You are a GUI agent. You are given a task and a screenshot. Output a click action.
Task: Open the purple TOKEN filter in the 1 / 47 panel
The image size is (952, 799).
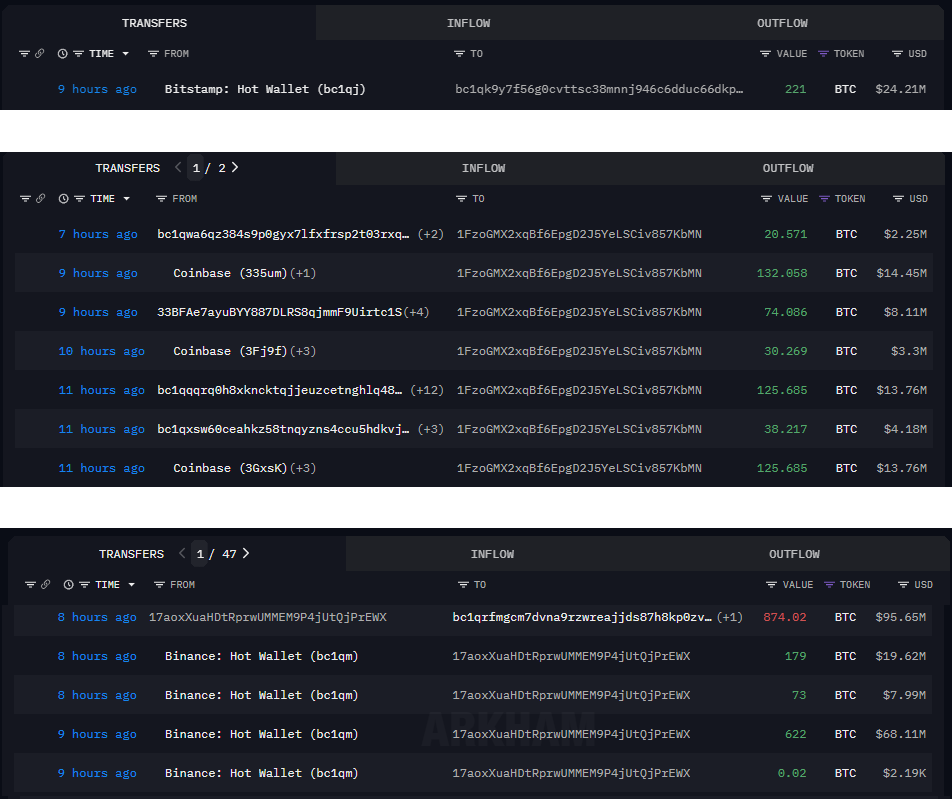(x=829, y=585)
